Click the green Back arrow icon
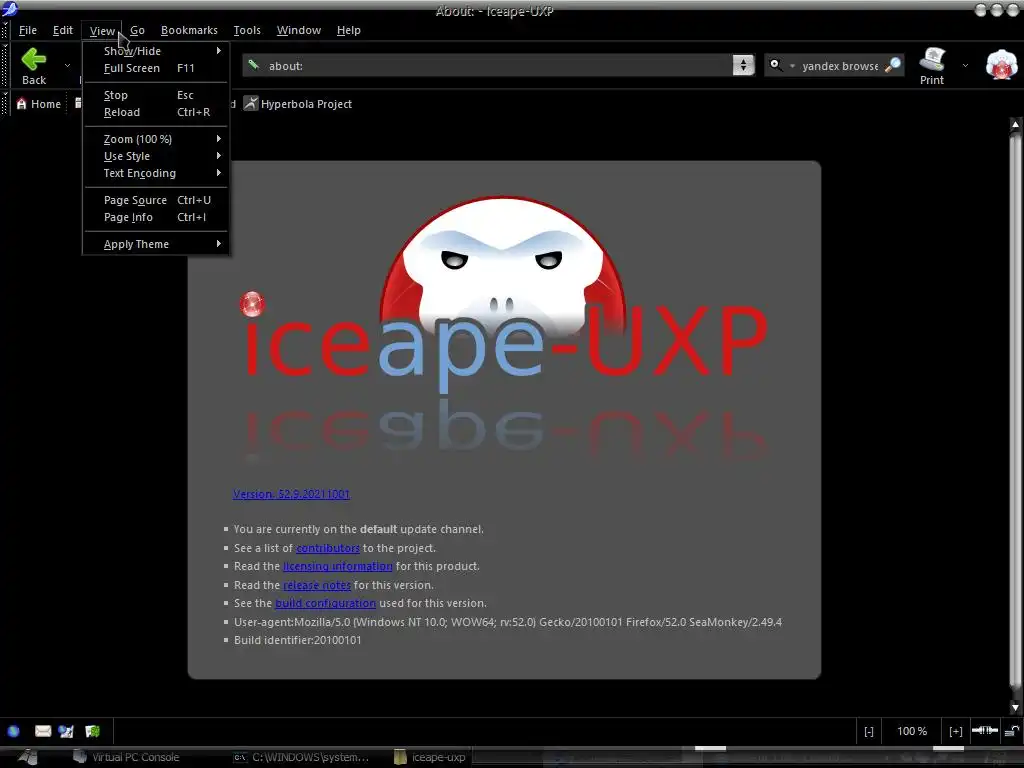The image size is (1024, 768). coord(33,59)
